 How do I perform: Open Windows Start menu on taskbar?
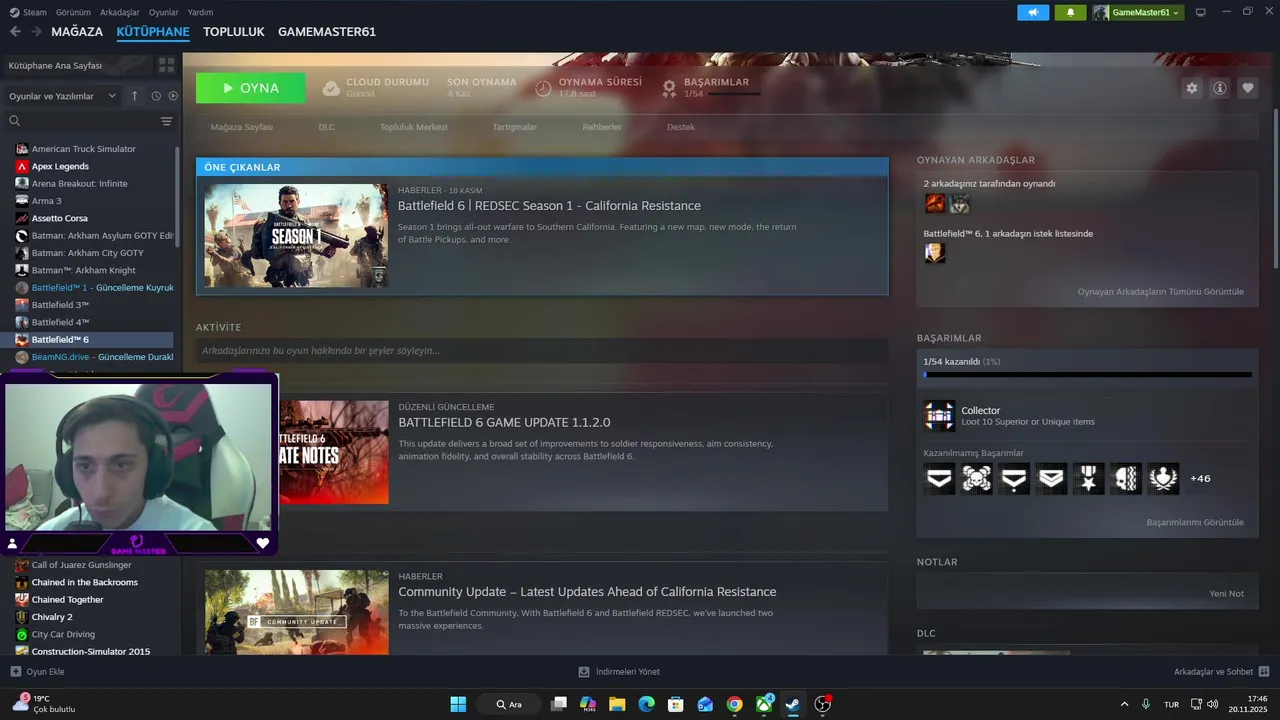[458, 704]
